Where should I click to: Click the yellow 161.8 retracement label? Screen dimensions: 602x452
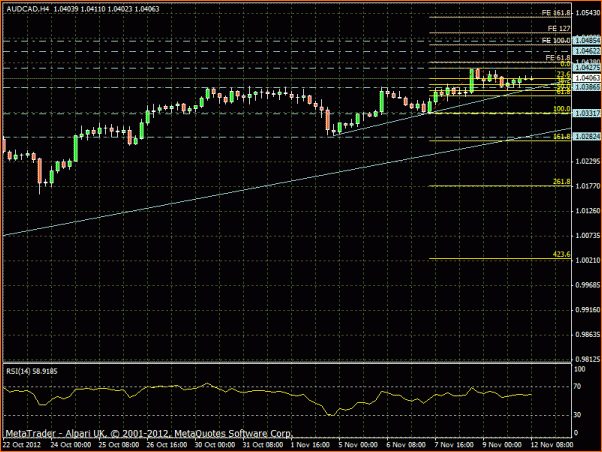pos(561,137)
